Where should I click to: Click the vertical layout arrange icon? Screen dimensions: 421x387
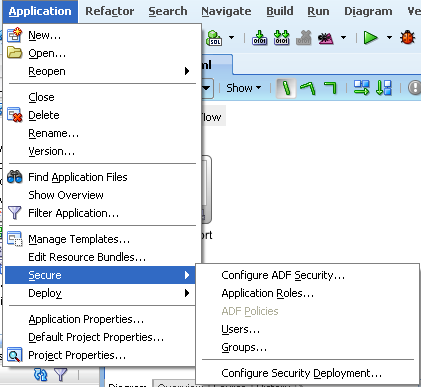pyautogui.click(x=384, y=88)
